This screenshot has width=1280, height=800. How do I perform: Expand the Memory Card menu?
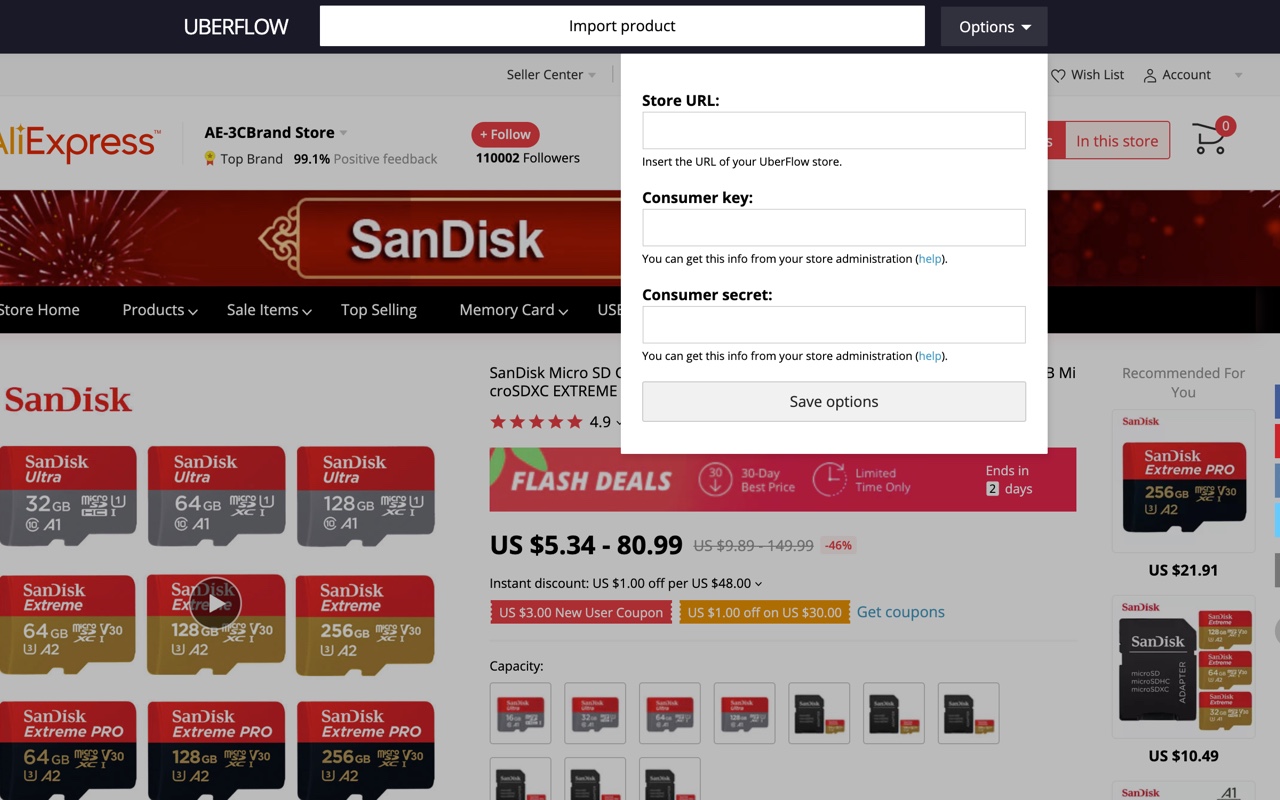514,310
